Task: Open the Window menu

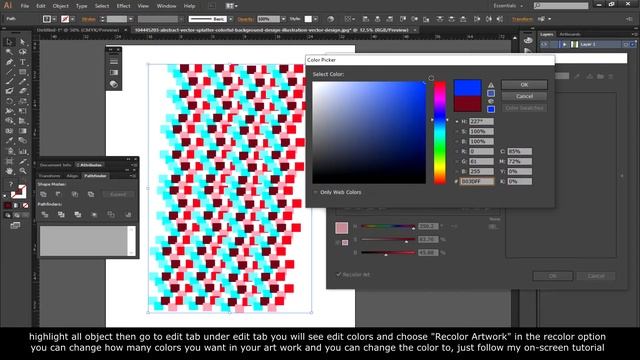Action: click(x=167, y=6)
